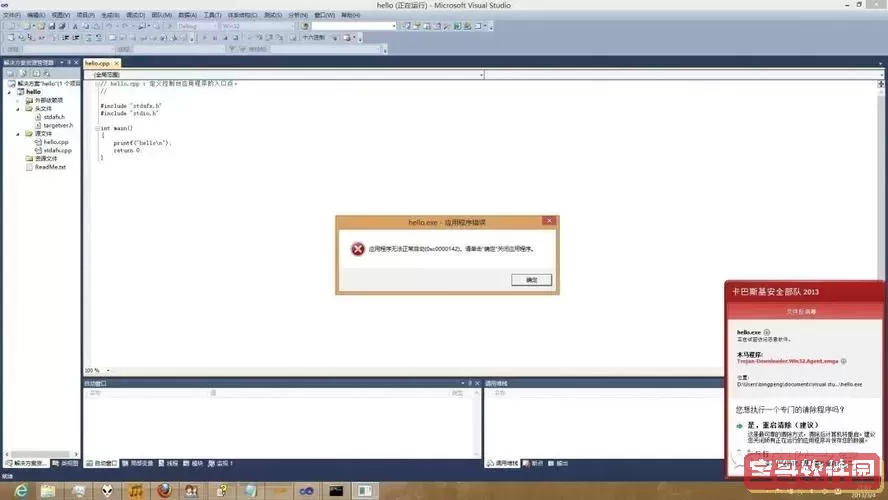Select stdafx.cpp in Solution Explorer
This screenshot has height=500, width=888.
click(x=57, y=151)
